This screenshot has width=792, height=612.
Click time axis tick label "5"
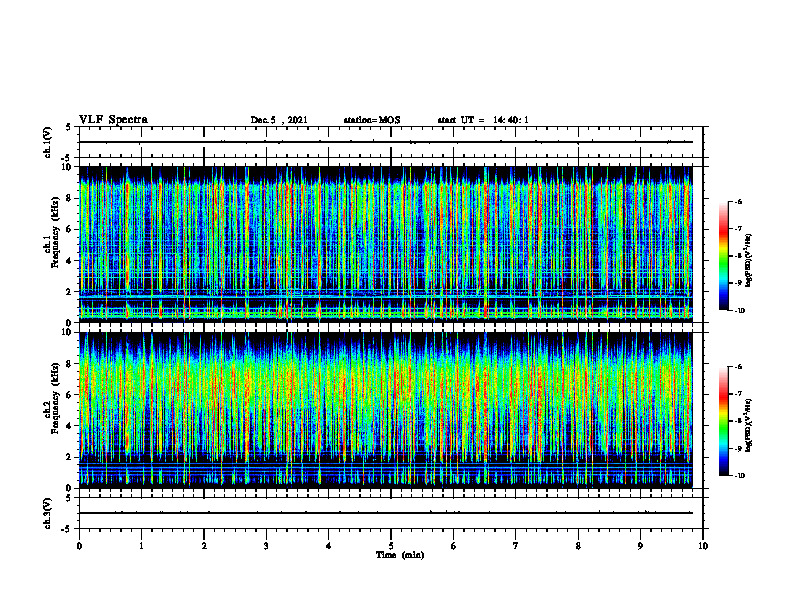[391, 546]
